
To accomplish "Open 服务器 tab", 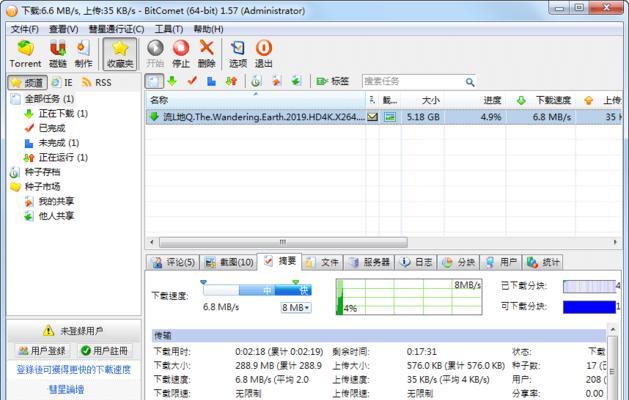I will tap(369, 262).
